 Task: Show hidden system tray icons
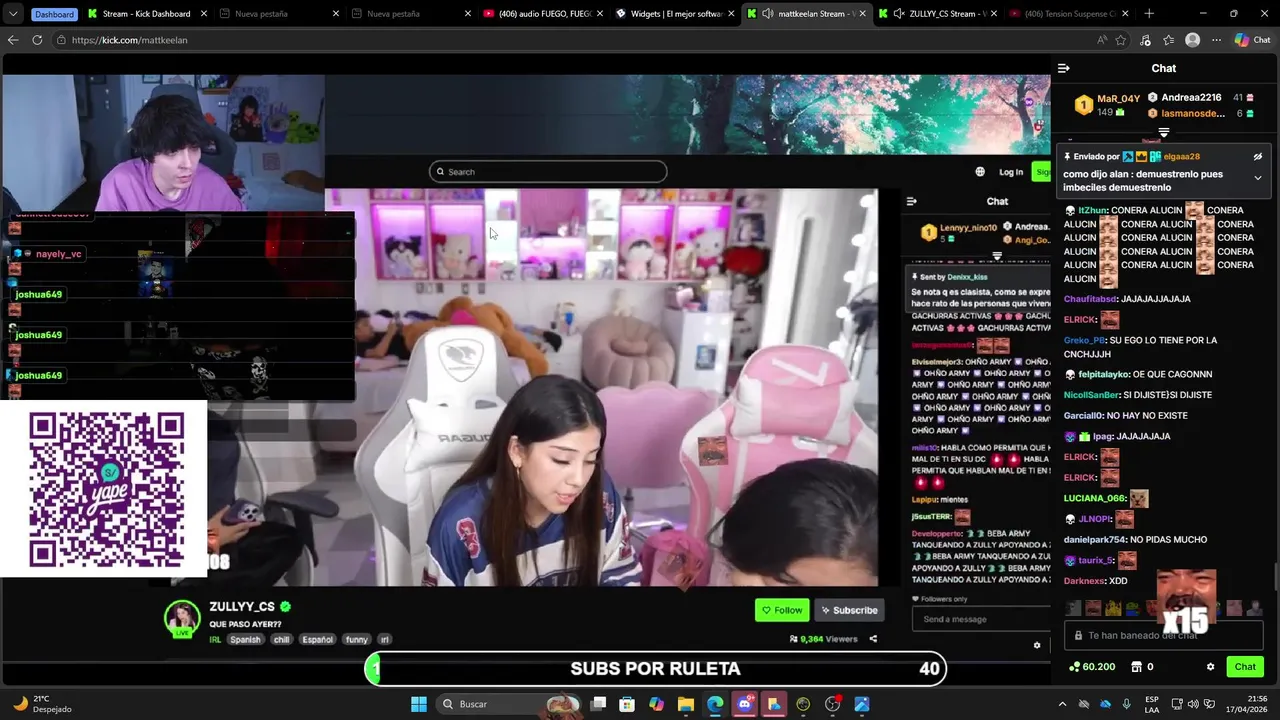pyautogui.click(x=1062, y=704)
